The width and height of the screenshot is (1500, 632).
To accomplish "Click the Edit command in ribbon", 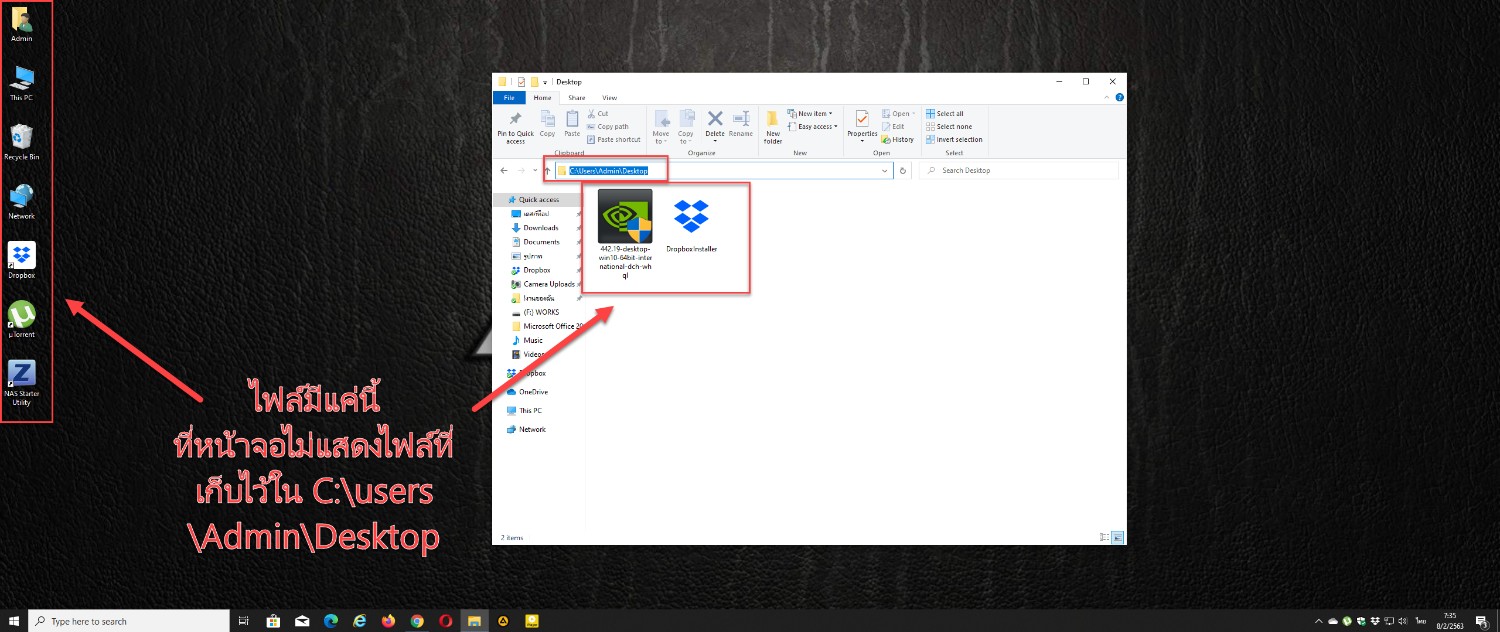I will click(x=894, y=126).
